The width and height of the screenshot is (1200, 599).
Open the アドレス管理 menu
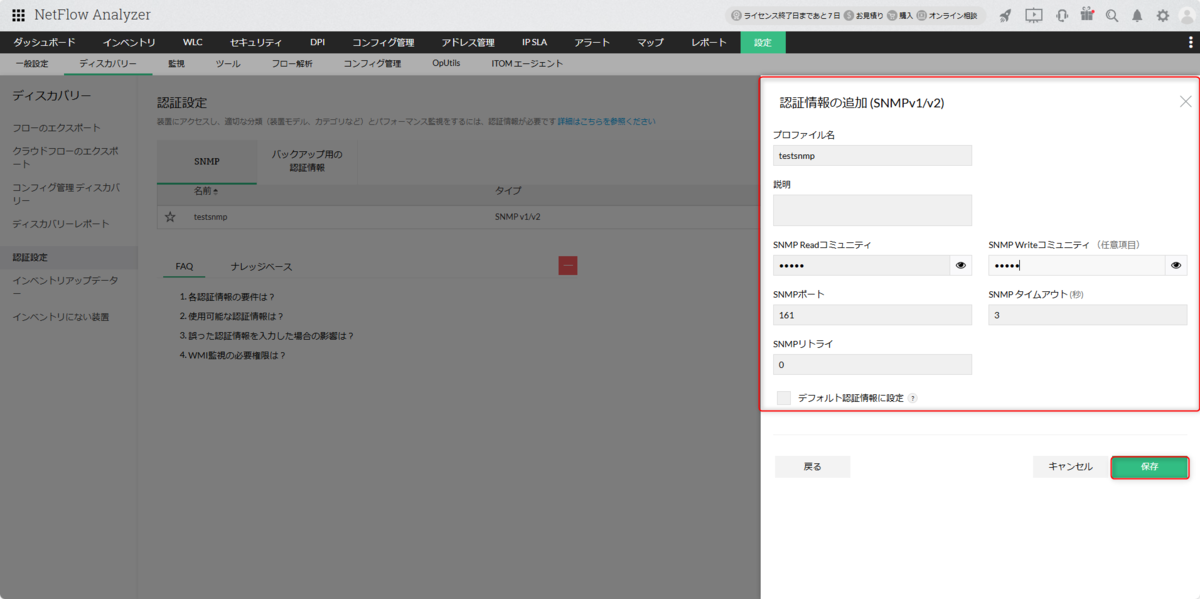tap(468, 42)
